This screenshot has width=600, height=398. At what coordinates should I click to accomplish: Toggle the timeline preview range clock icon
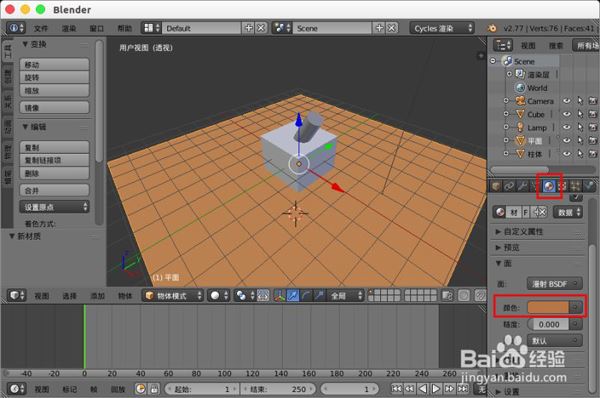[141, 389]
